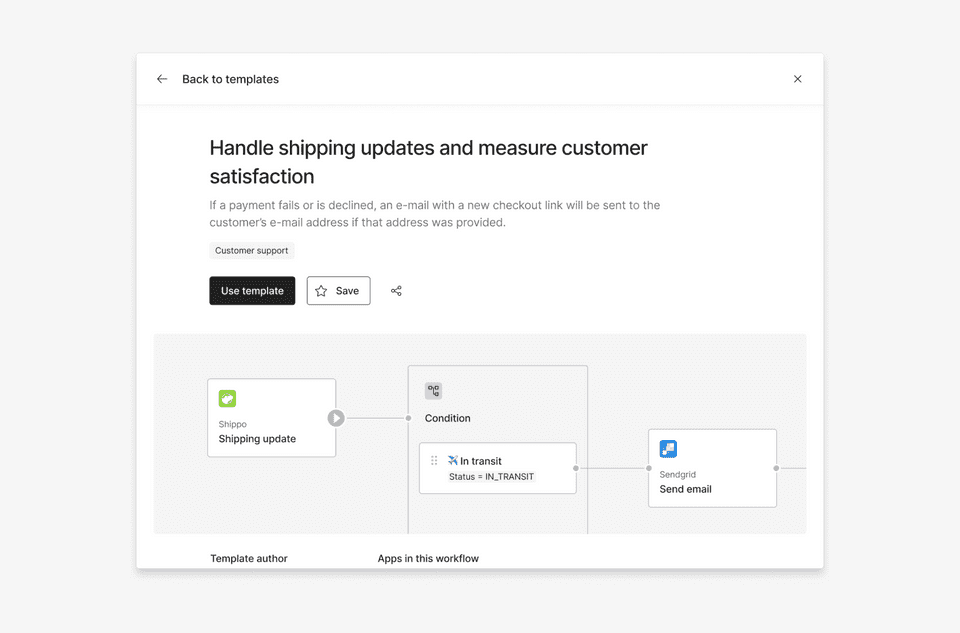
Task: Click the Apps in this workflow heading
Action: [x=428, y=558]
